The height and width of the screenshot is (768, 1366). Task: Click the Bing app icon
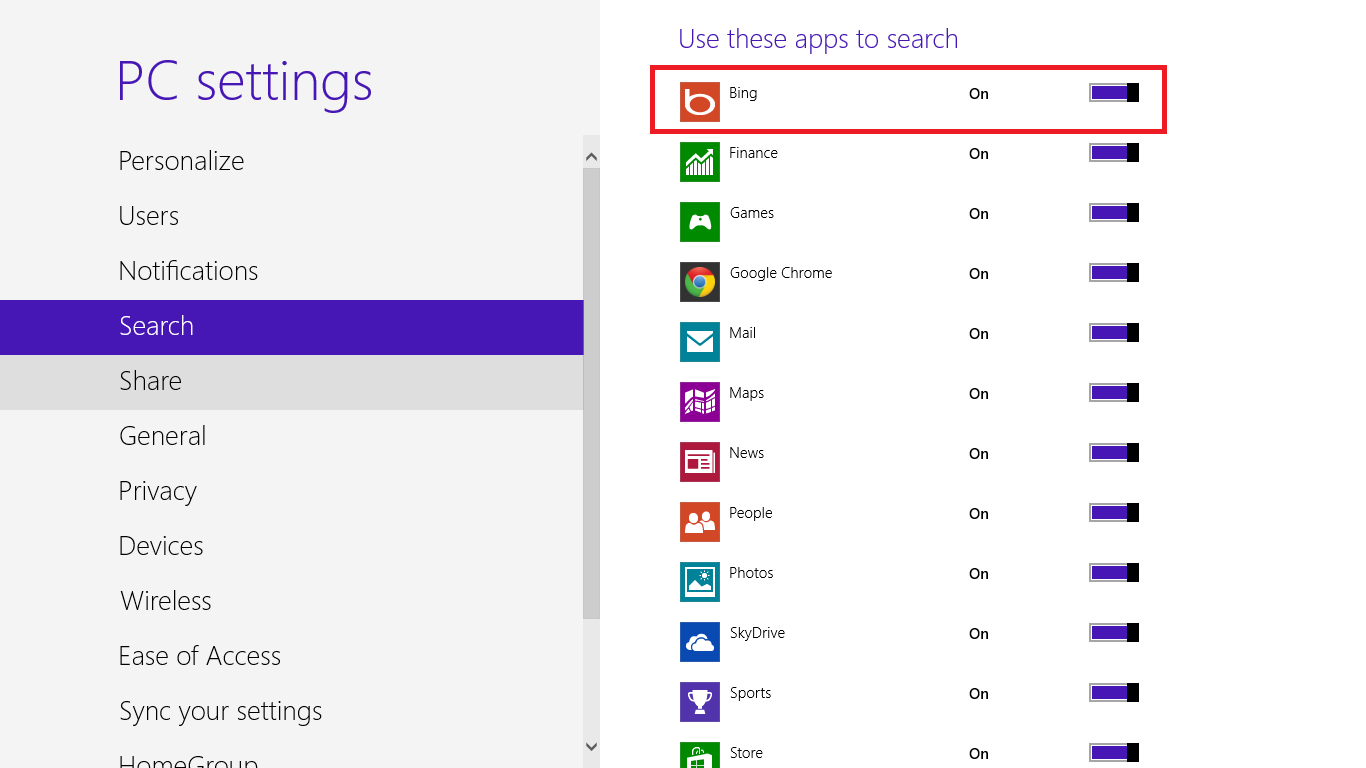pyautogui.click(x=700, y=102)
